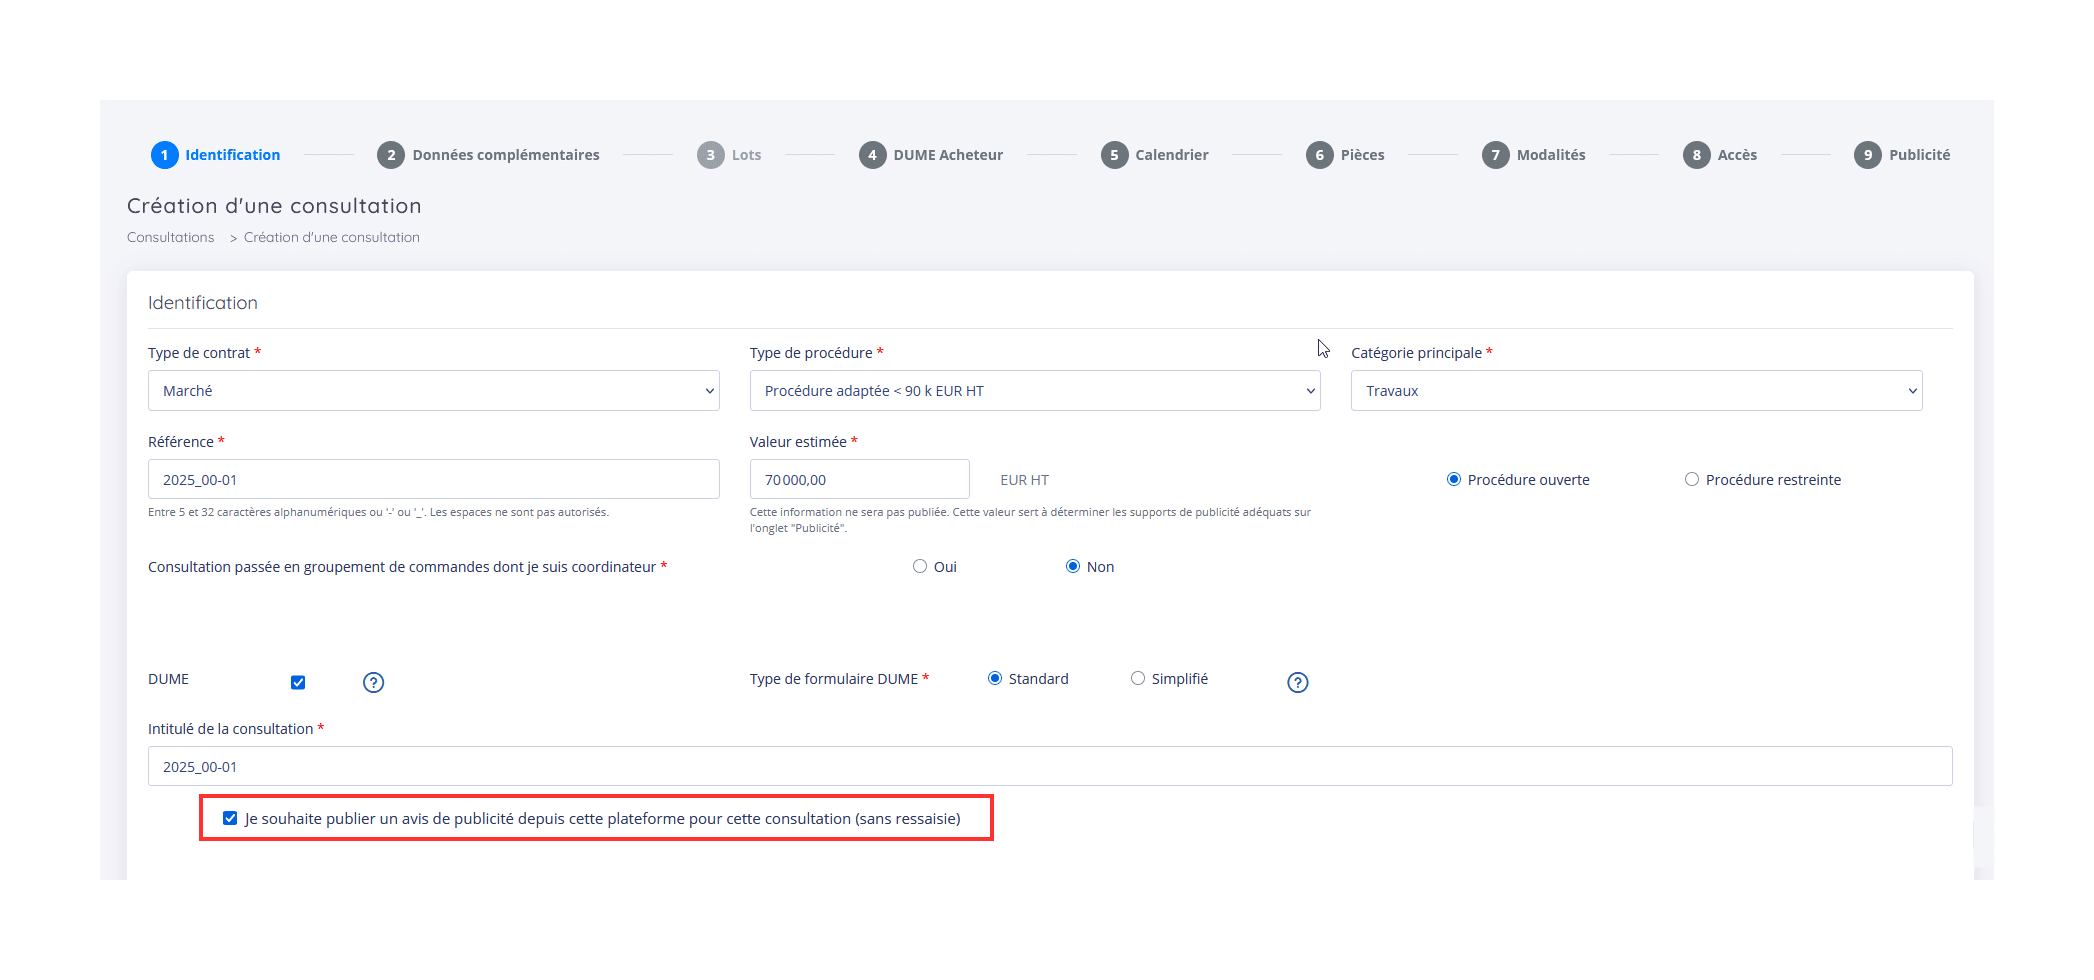Open the Catégorie principale dropdown
This screenshot has height=980, width=2094.
1636,391
